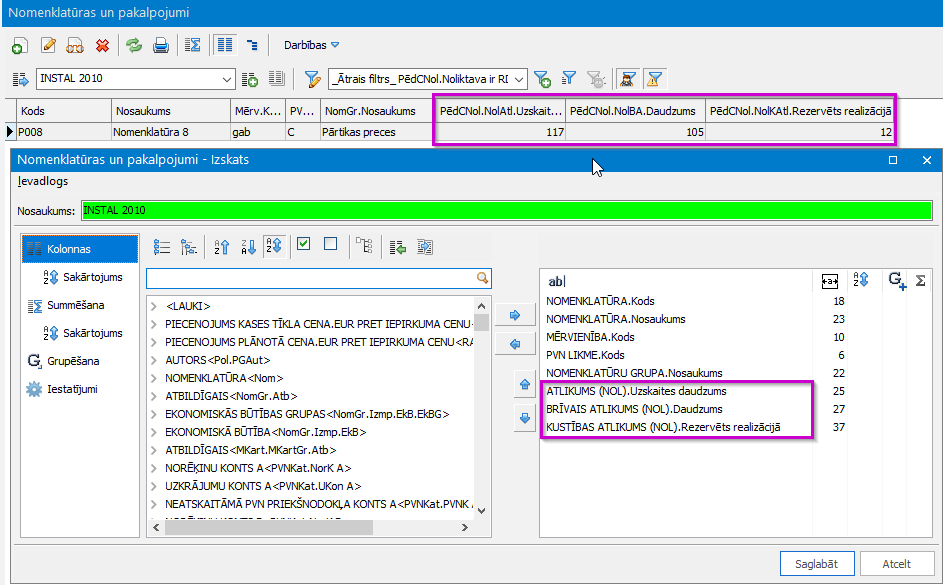This screenshot has height=585, width=943.
Task: Click the magnifier search icon
Action: click(x=482, y=278)
